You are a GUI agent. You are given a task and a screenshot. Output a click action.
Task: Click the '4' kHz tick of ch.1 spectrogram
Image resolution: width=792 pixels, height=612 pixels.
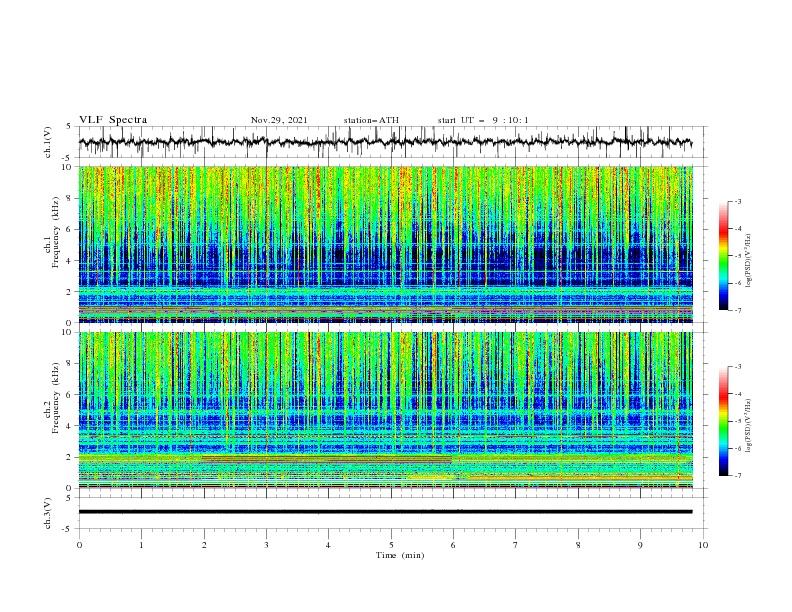pos(69,261)
